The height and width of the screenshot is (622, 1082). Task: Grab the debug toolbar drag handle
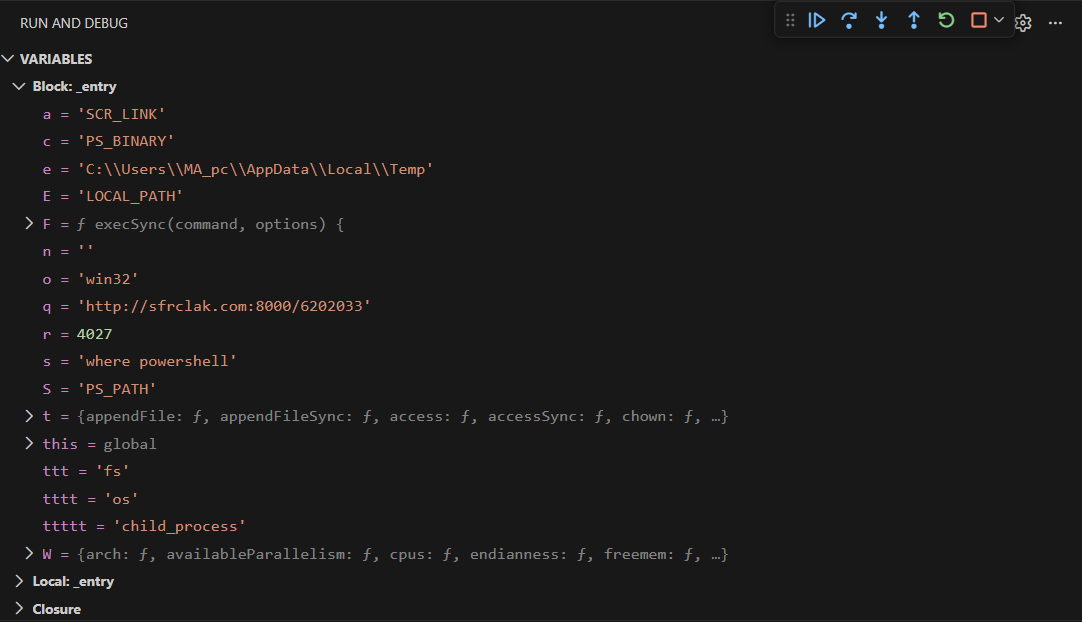[790, 20]
